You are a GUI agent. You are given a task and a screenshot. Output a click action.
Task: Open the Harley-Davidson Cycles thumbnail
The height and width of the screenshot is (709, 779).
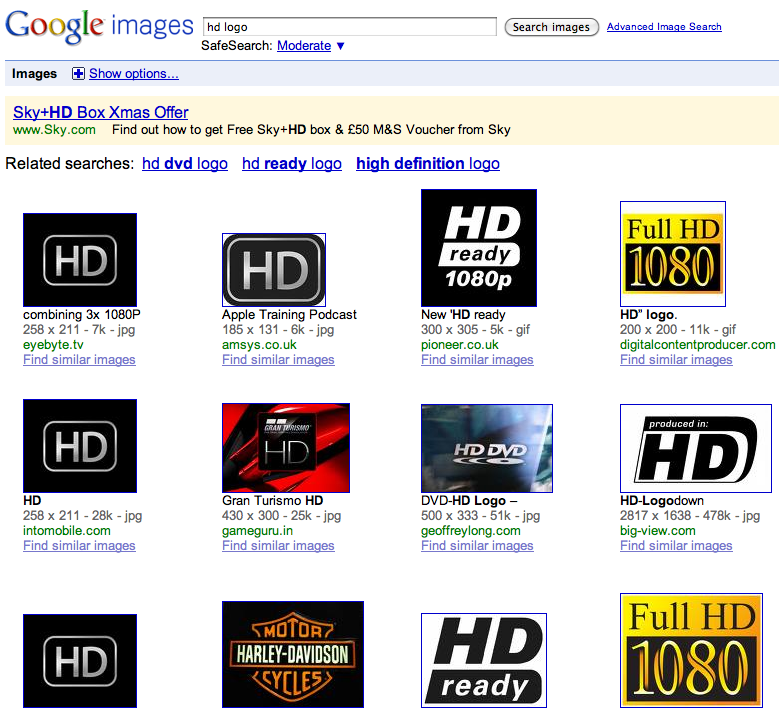[293, 654]
